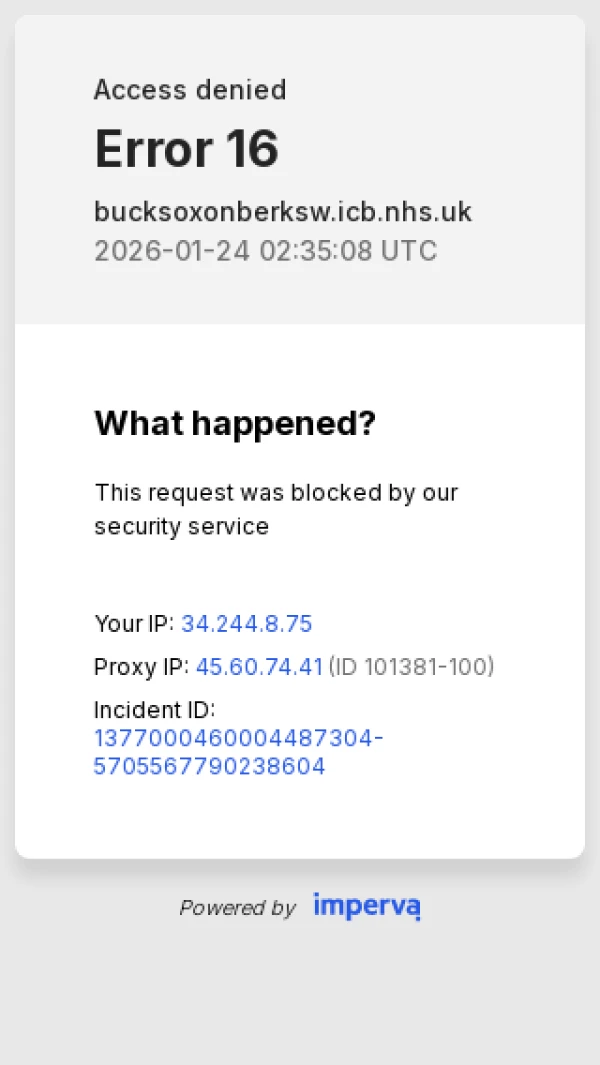Screen dimensions: 600x1065
Task: Click the Incident ID line 5705567790238604
Action: tap(209, 767)
